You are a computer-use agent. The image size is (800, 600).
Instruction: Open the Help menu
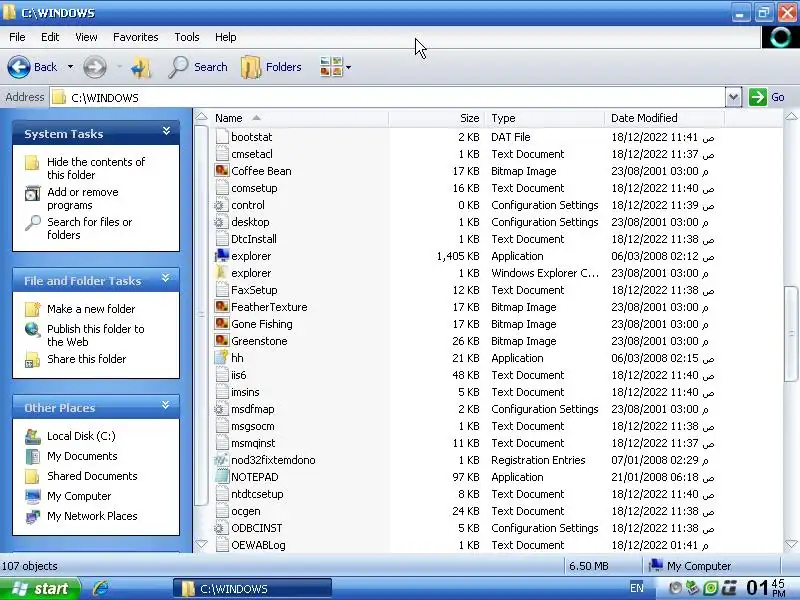(226, 37)
